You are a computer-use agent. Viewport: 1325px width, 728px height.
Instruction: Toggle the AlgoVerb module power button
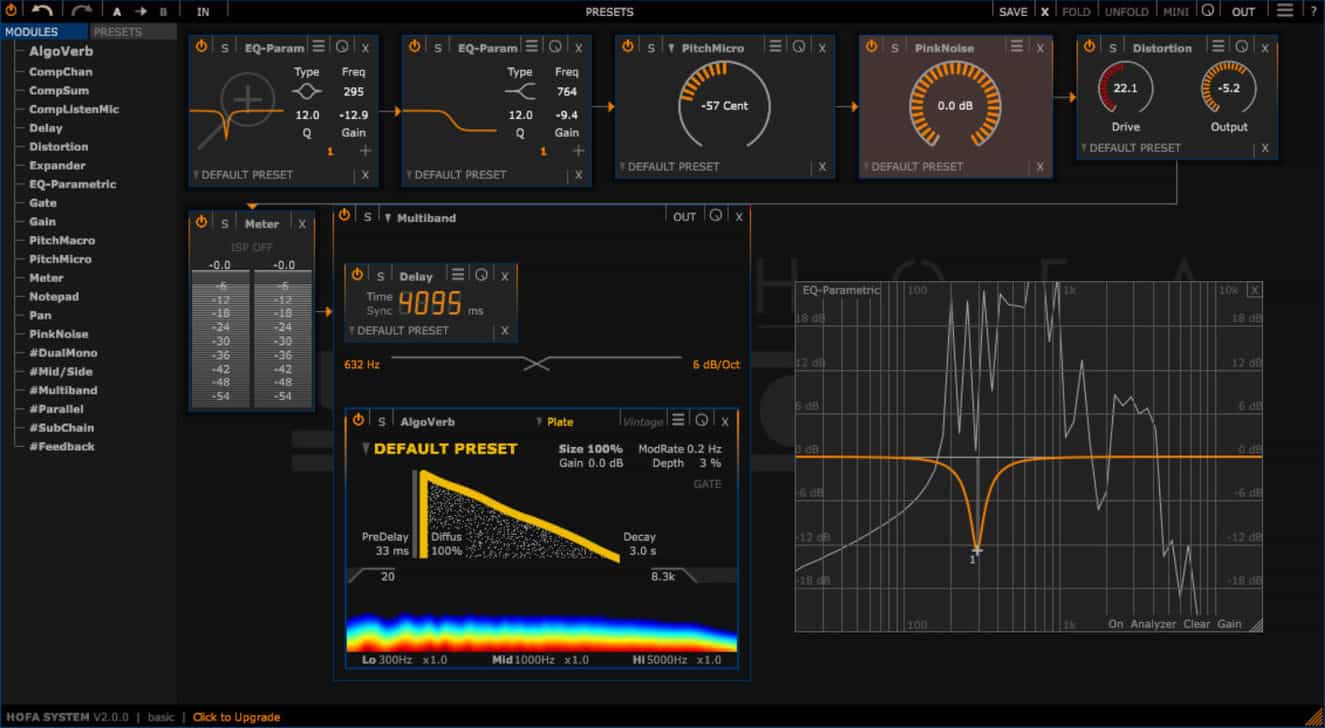click(x=357, y=420)
